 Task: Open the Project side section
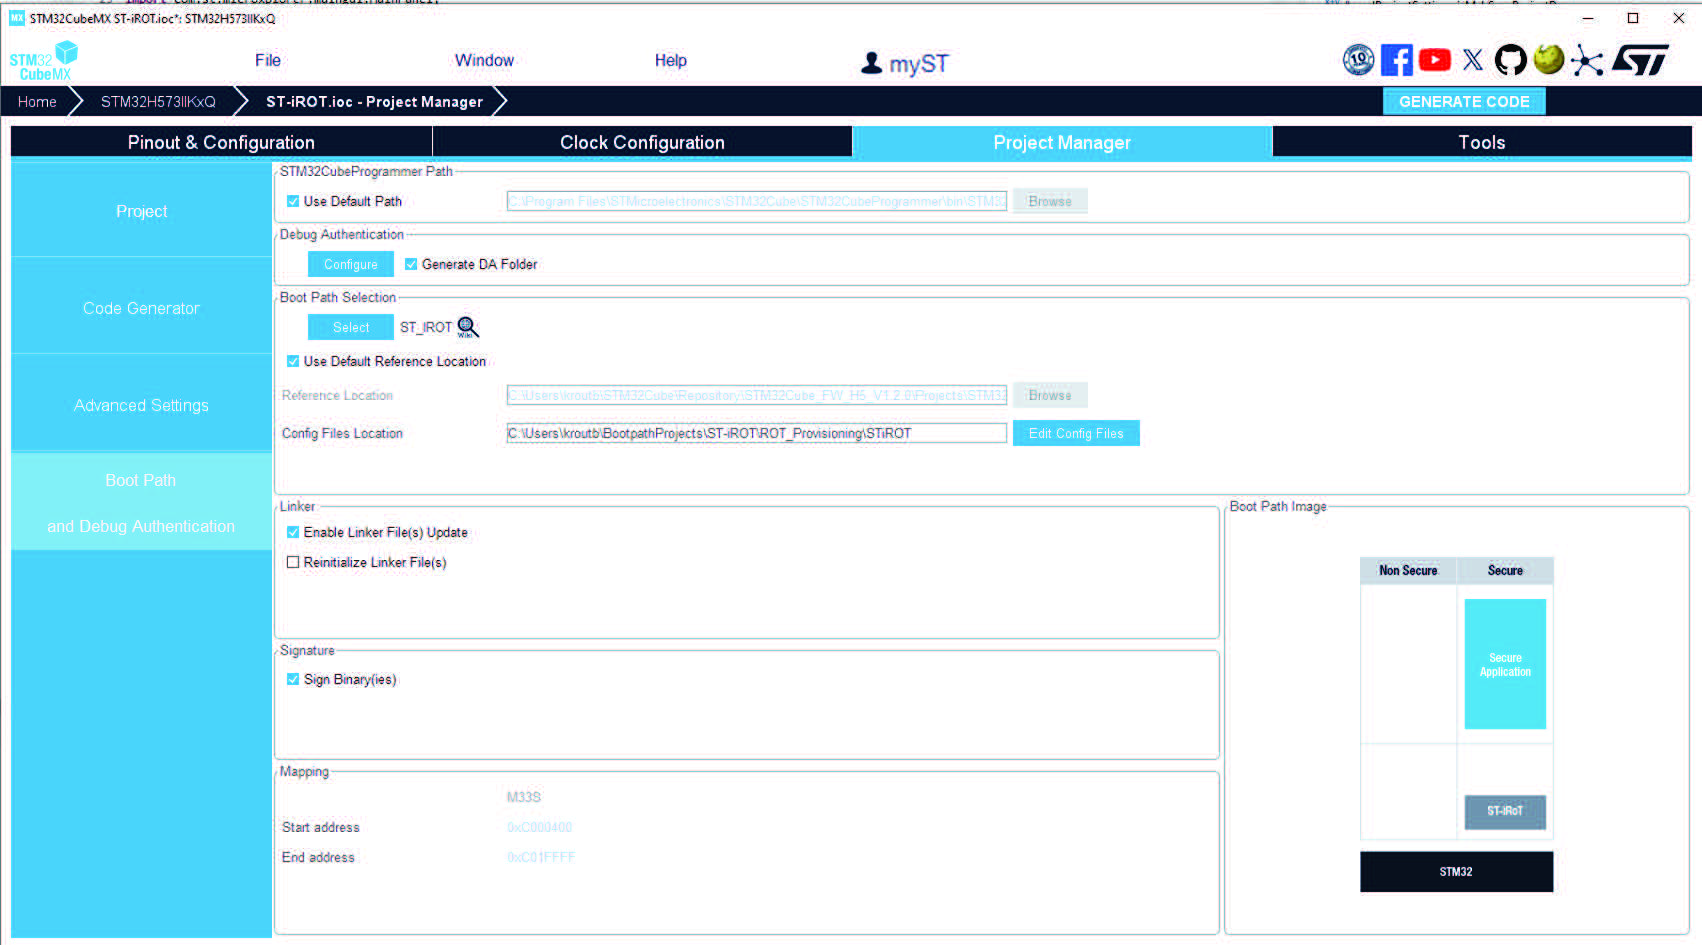coord(141,211)
